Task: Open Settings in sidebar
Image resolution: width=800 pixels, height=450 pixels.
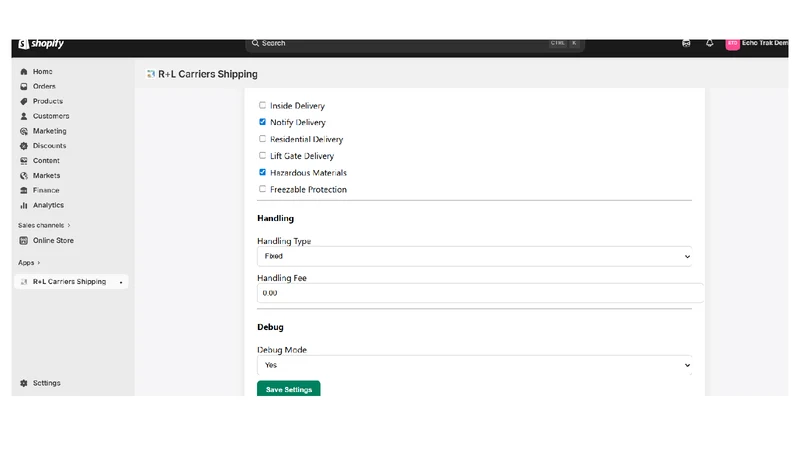Action: click(x=46, y=383)
